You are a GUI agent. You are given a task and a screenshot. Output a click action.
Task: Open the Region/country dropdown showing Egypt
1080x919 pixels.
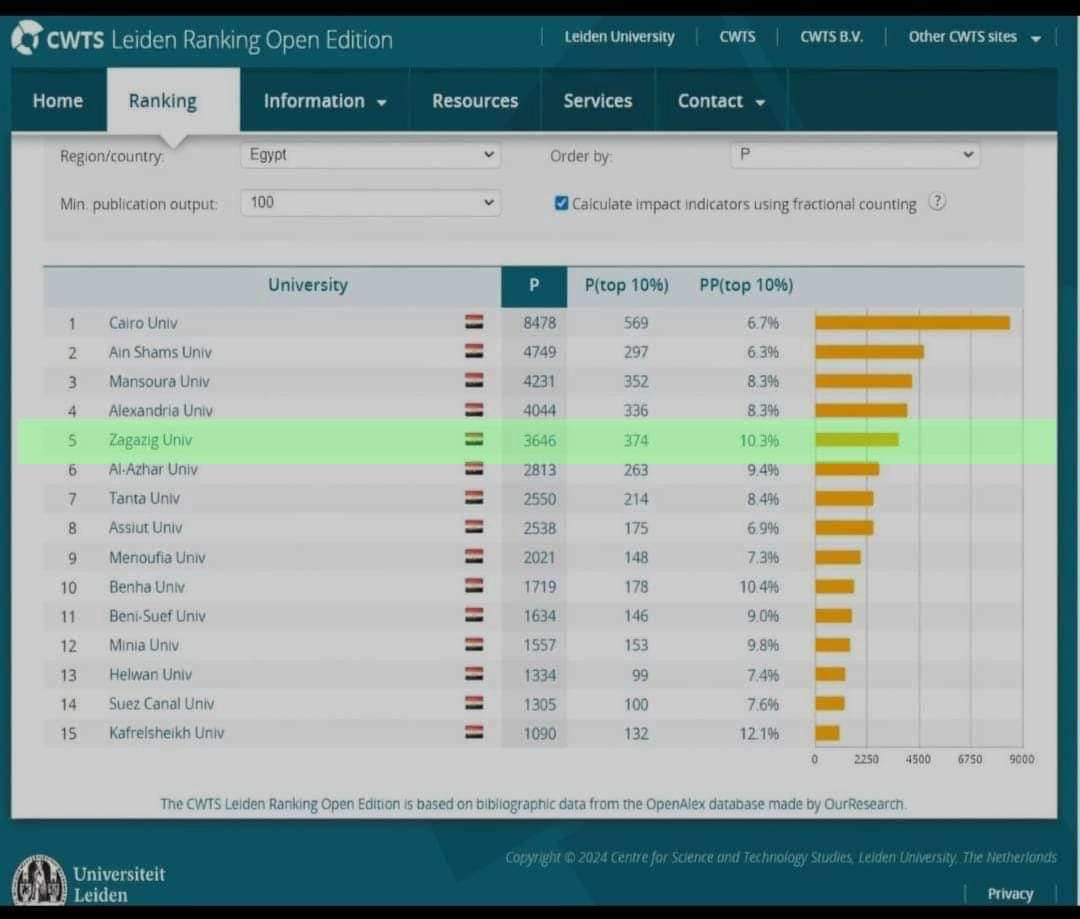(x=371, y=155)
